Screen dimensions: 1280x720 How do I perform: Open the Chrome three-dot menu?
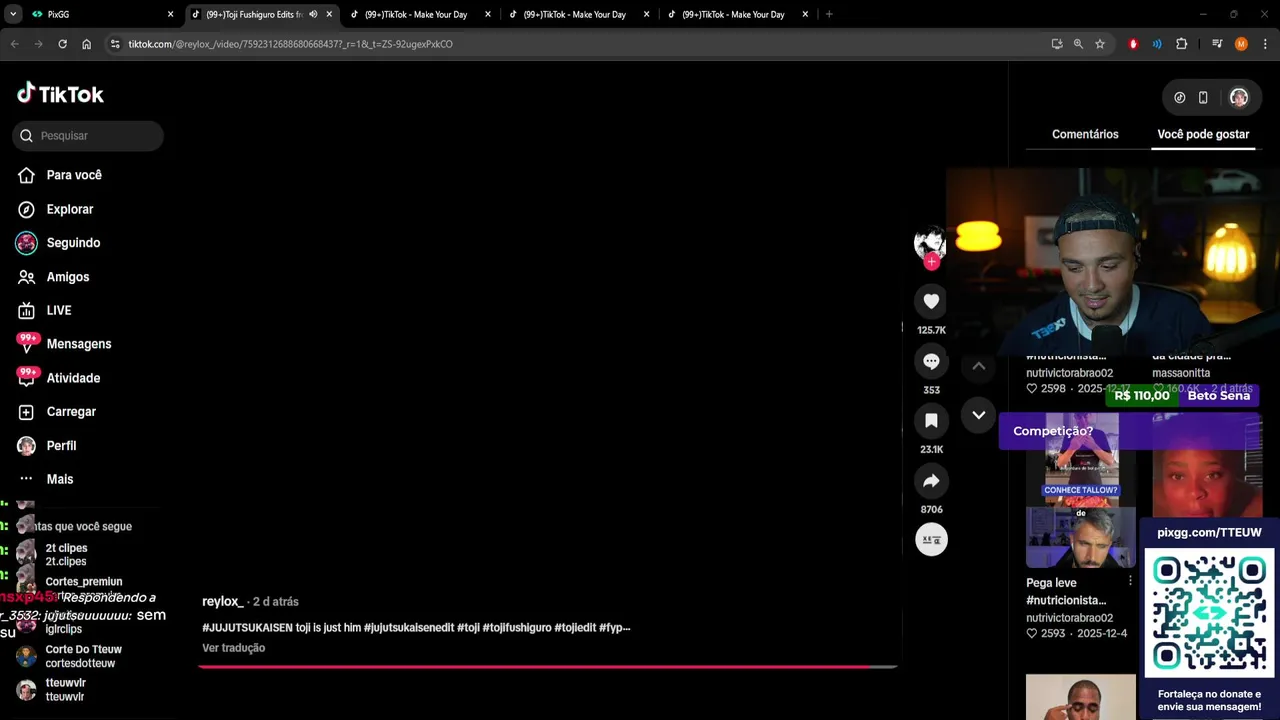point(1265,44)
